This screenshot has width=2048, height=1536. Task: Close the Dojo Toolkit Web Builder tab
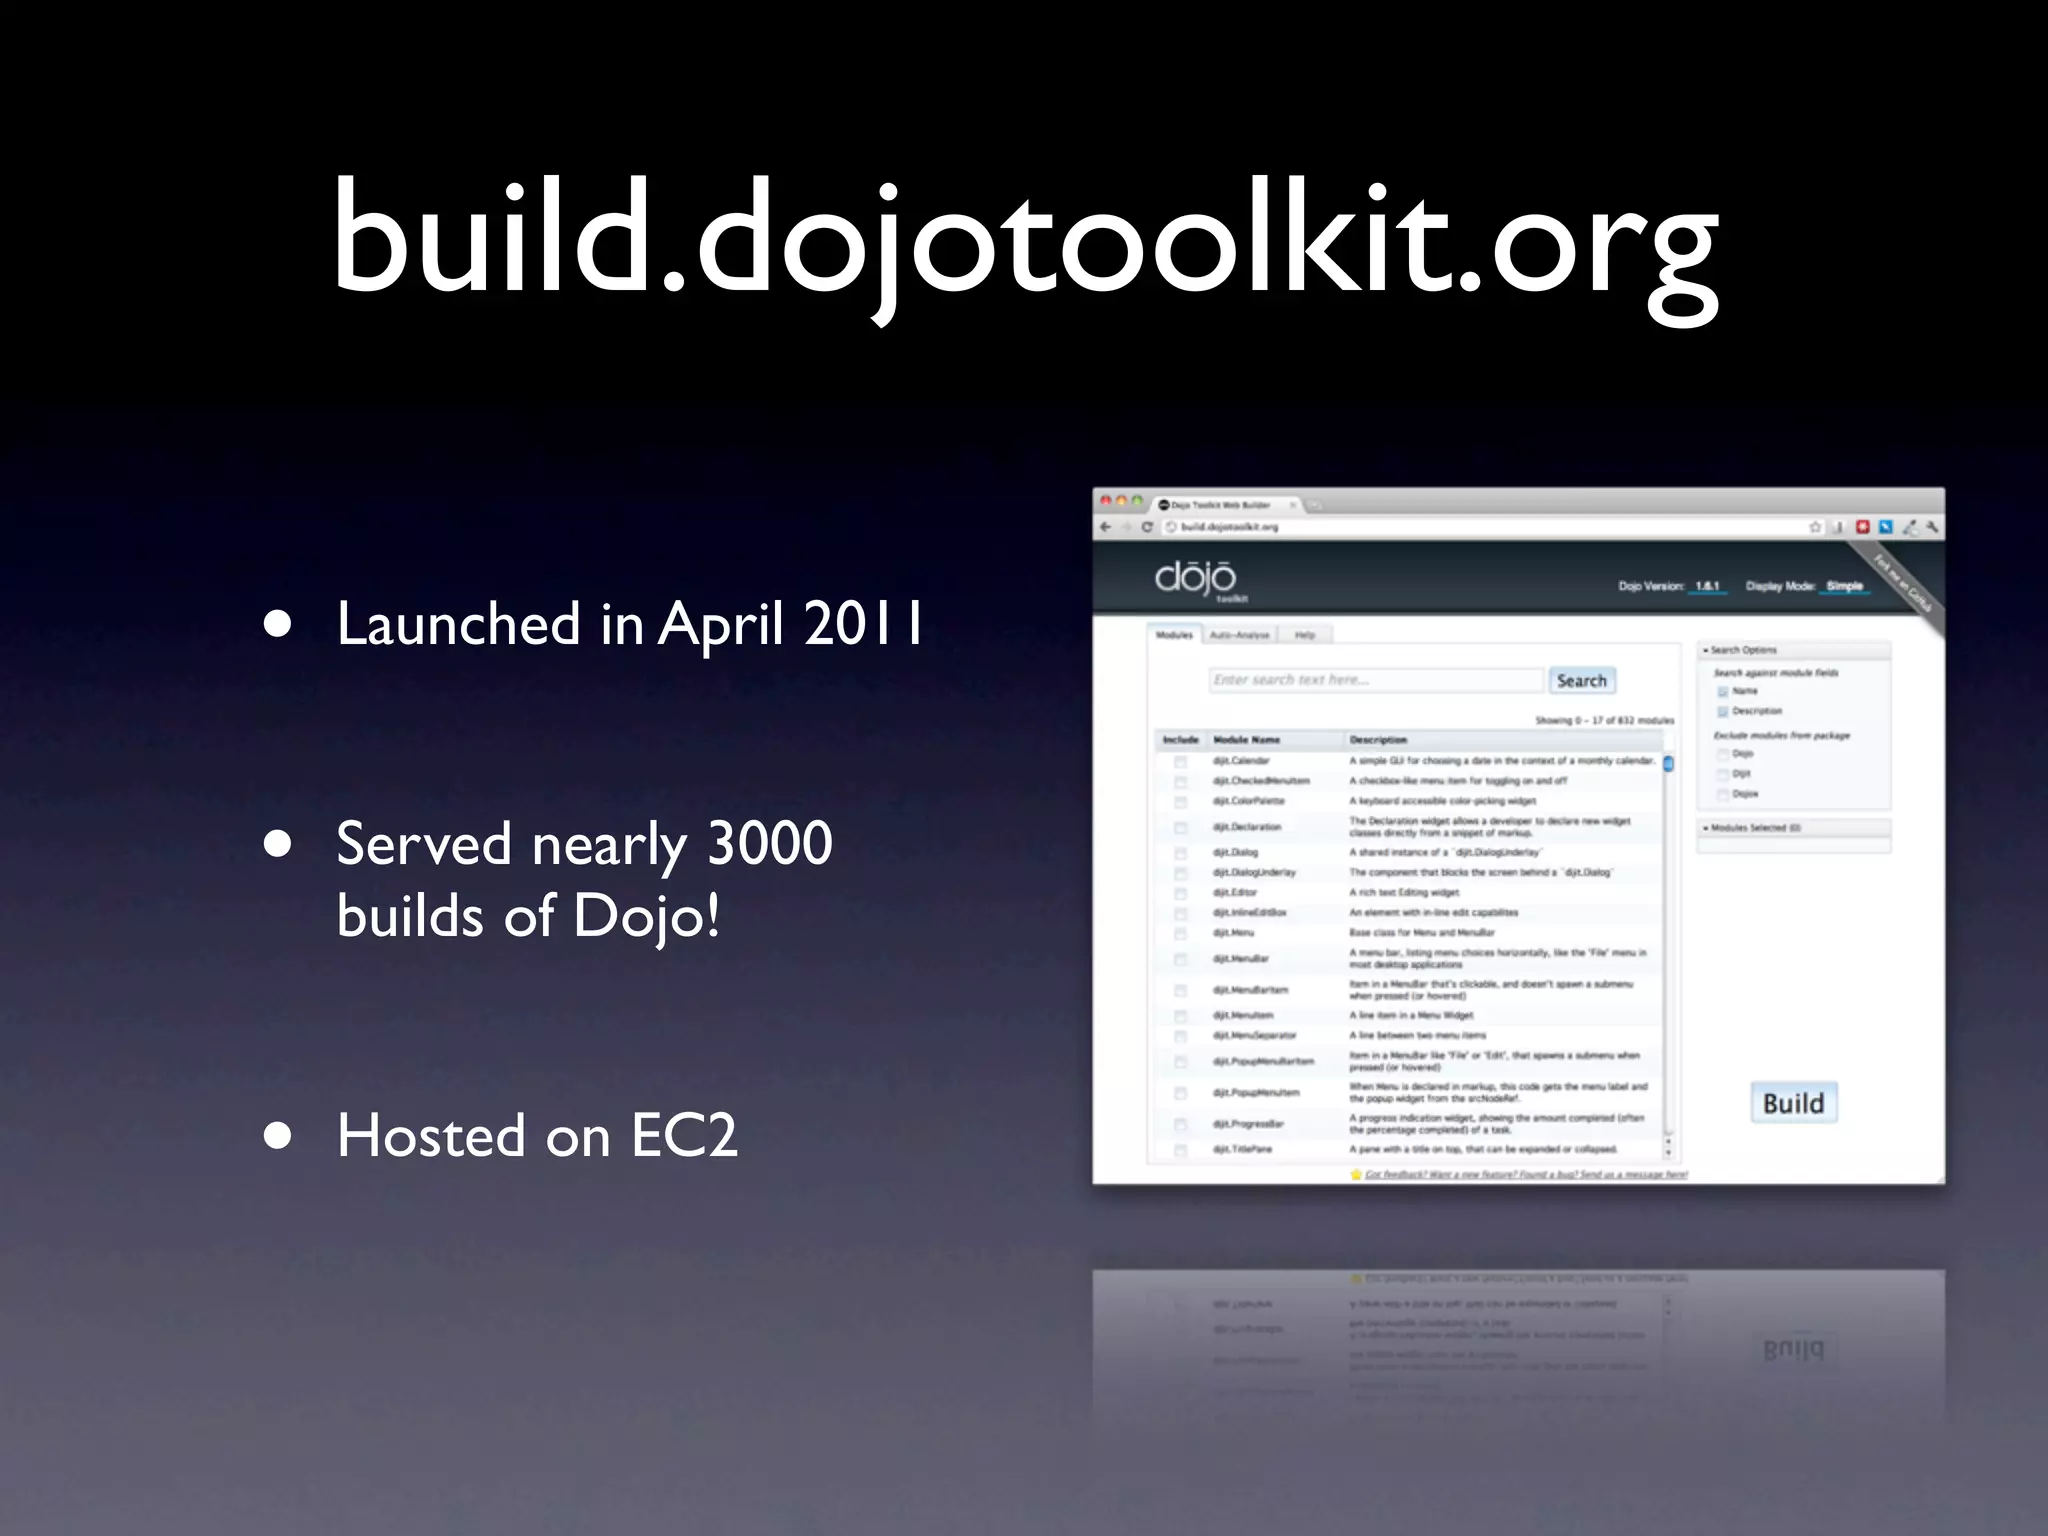(x=1292, y=505)
